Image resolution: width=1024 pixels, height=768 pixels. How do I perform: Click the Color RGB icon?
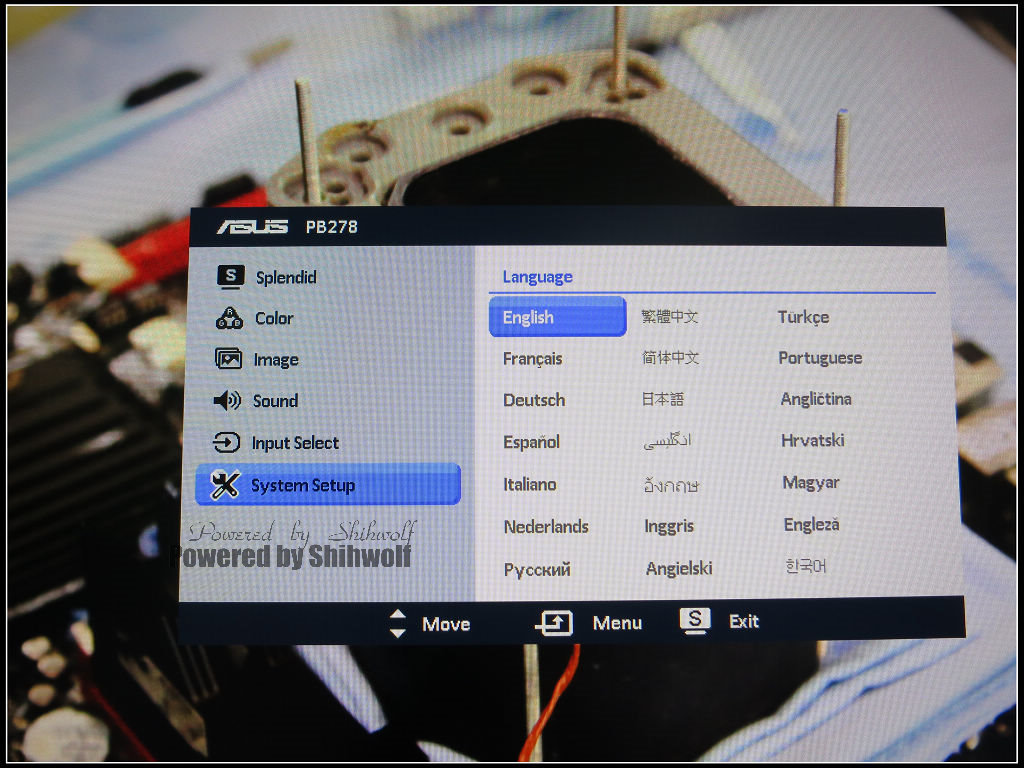229,318
